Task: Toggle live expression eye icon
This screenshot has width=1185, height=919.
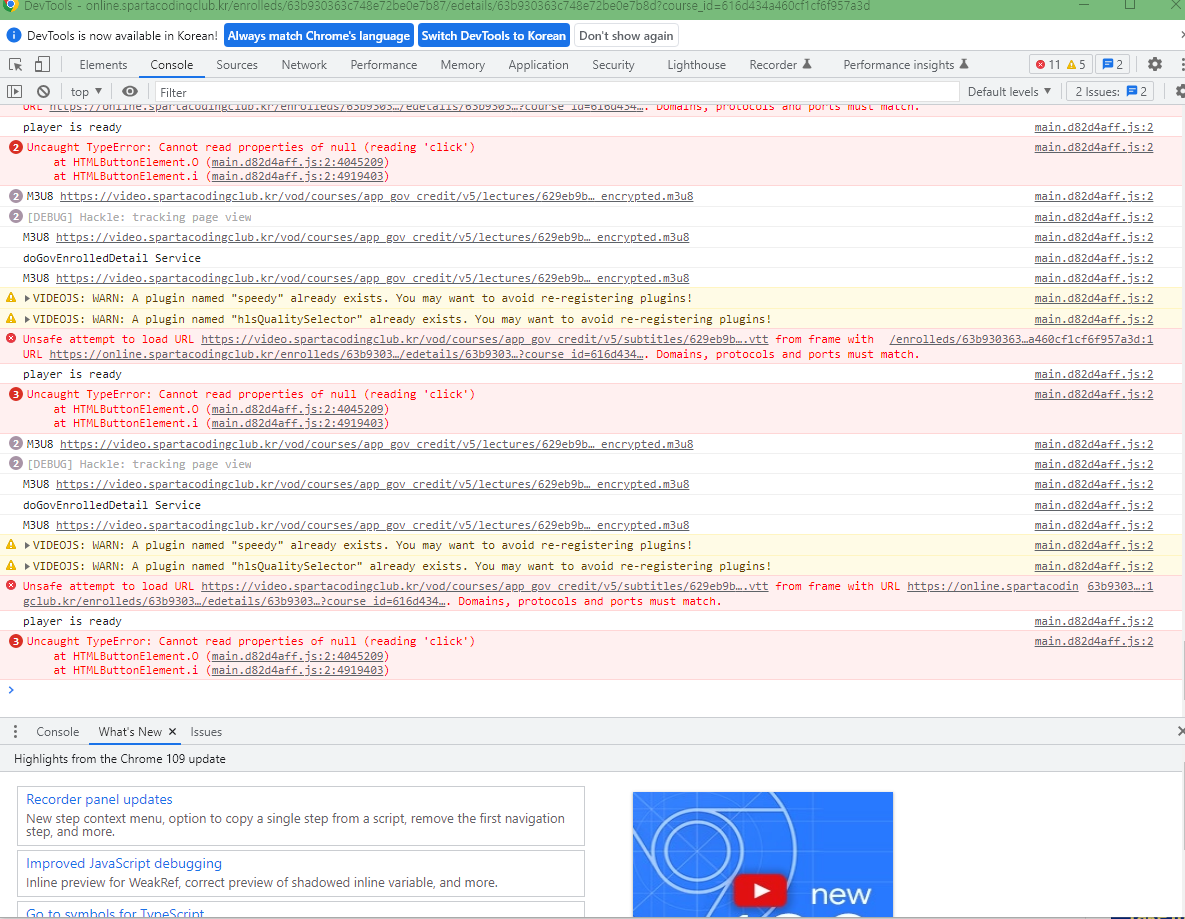Action: [x=130, y=91]
